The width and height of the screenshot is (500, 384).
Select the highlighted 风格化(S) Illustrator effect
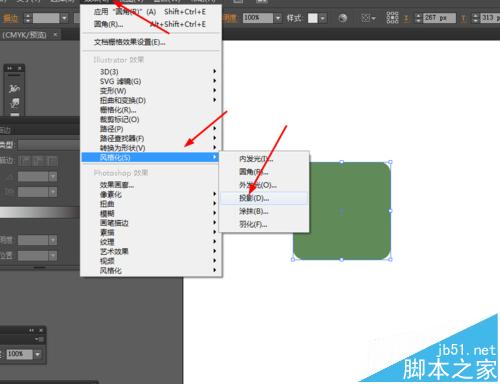(150, 157)
